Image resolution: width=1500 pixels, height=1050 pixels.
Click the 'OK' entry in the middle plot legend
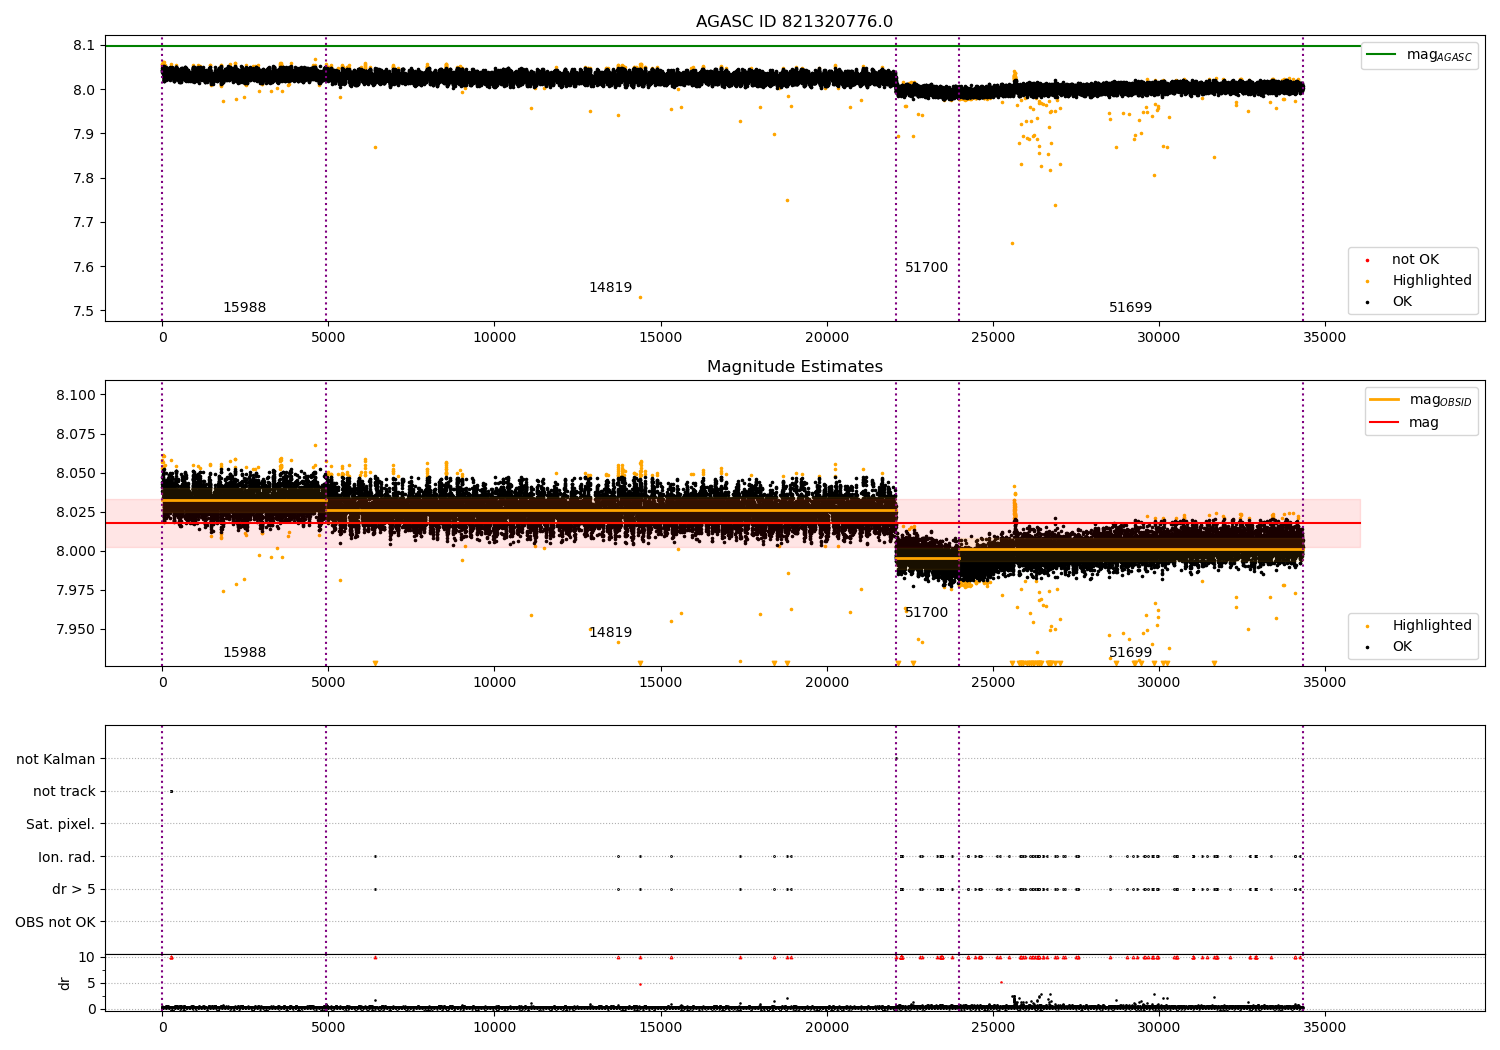click(1390, 647)
